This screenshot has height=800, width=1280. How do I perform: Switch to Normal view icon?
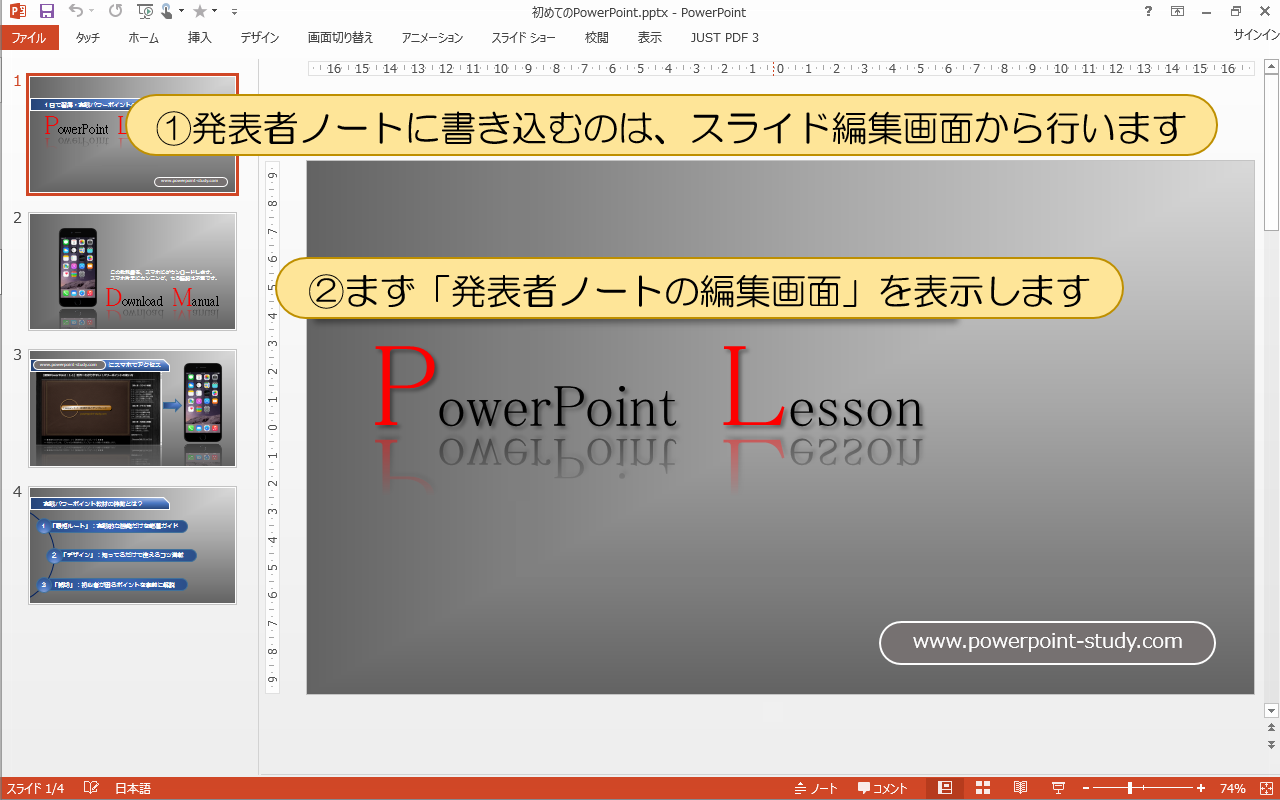click(945, 788)
